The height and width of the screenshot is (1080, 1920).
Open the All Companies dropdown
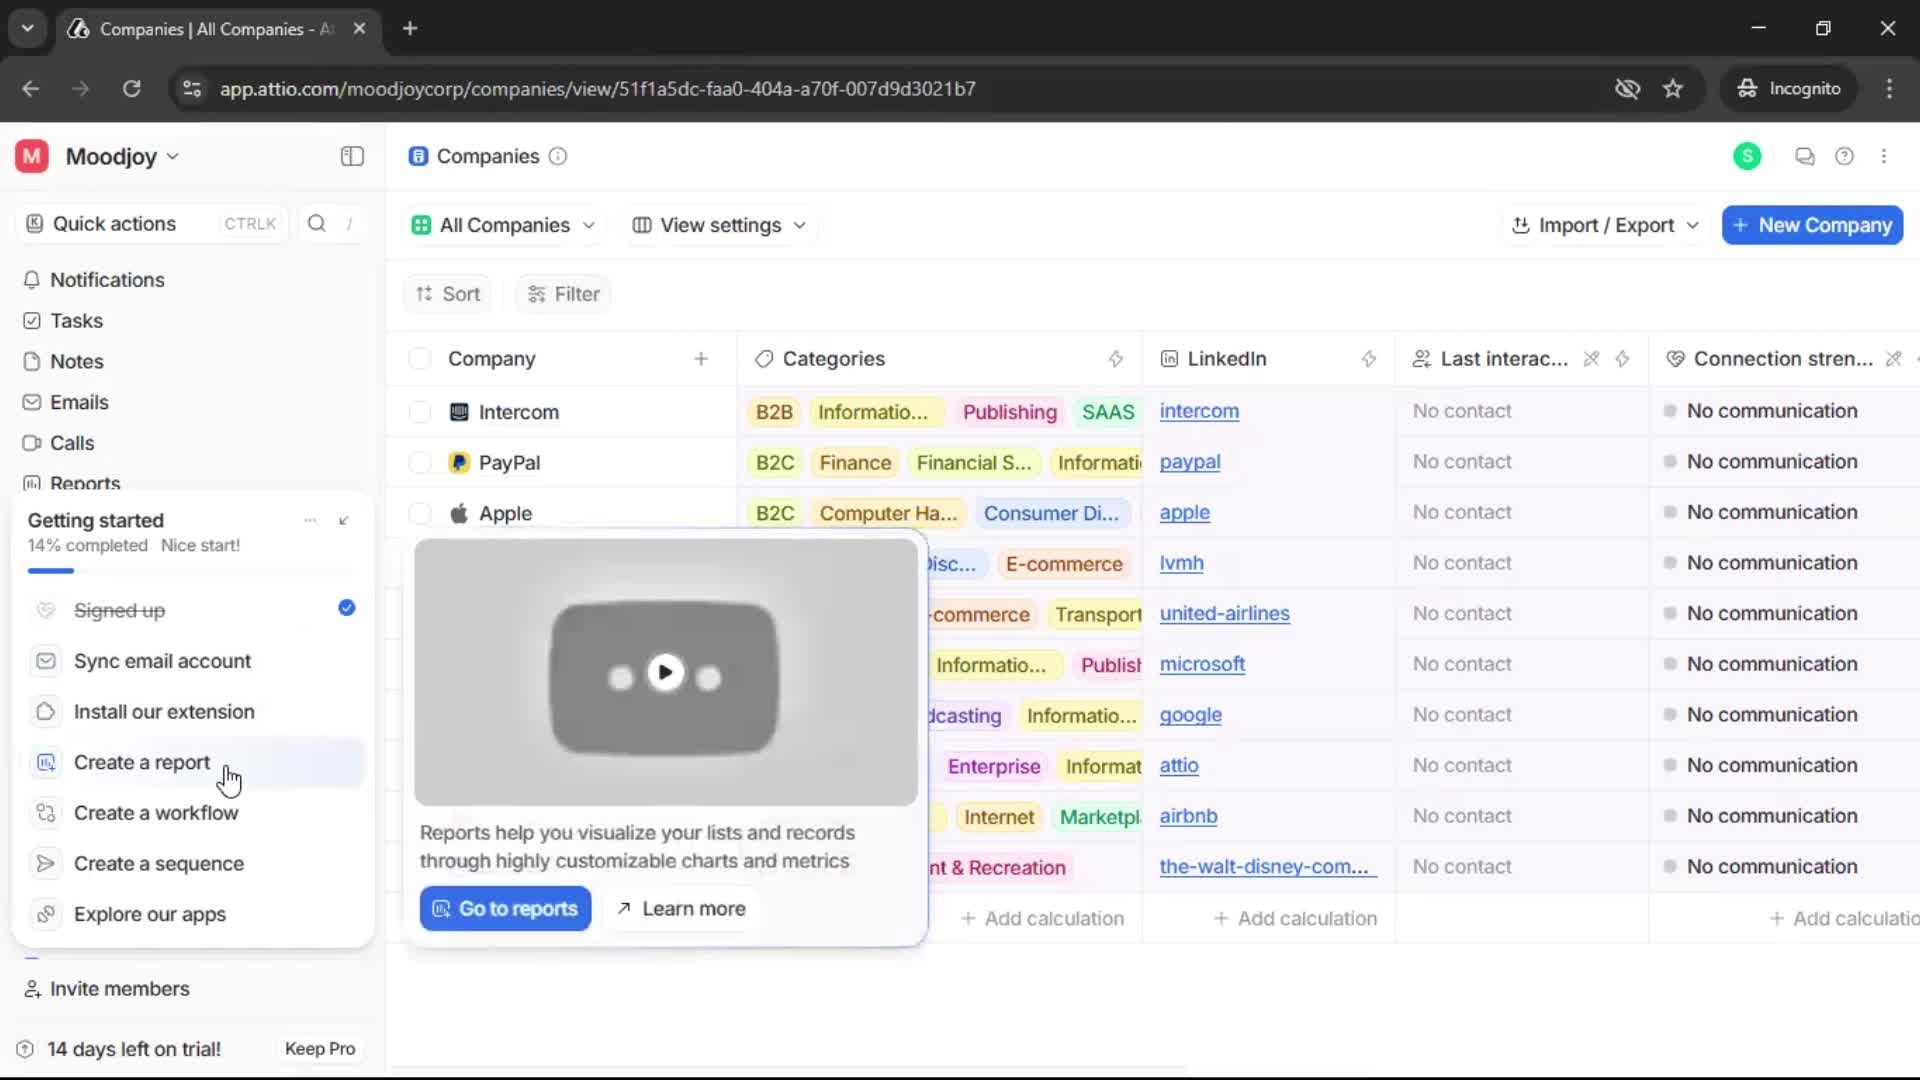click(x=503, y=225)
